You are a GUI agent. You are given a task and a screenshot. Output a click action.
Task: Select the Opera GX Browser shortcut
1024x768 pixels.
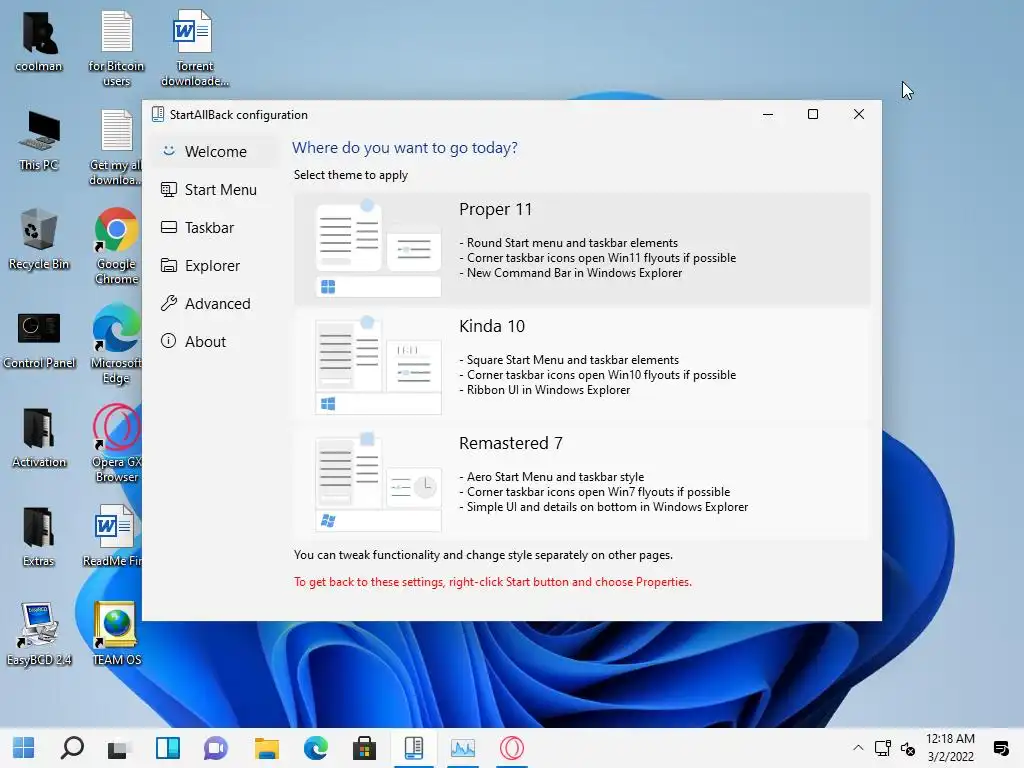click(116, 444)
